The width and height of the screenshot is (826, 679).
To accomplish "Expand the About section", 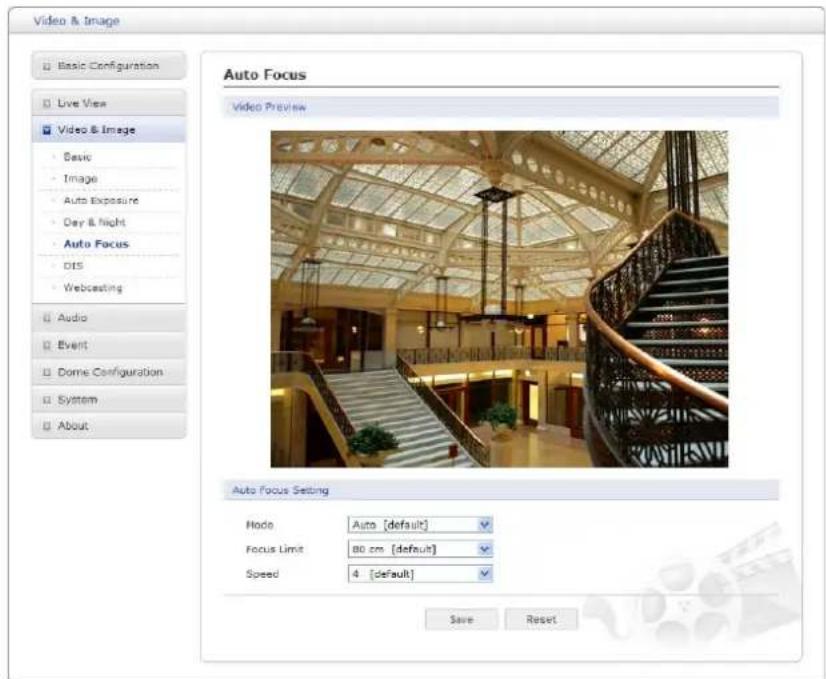I will [109, 426].
